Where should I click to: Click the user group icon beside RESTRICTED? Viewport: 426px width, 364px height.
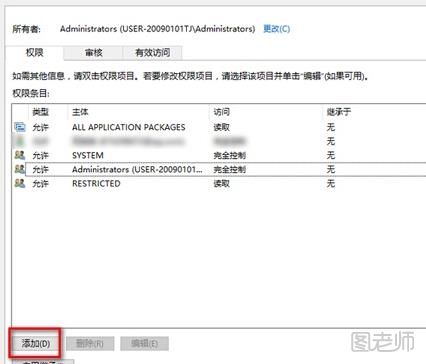[20, 183]
